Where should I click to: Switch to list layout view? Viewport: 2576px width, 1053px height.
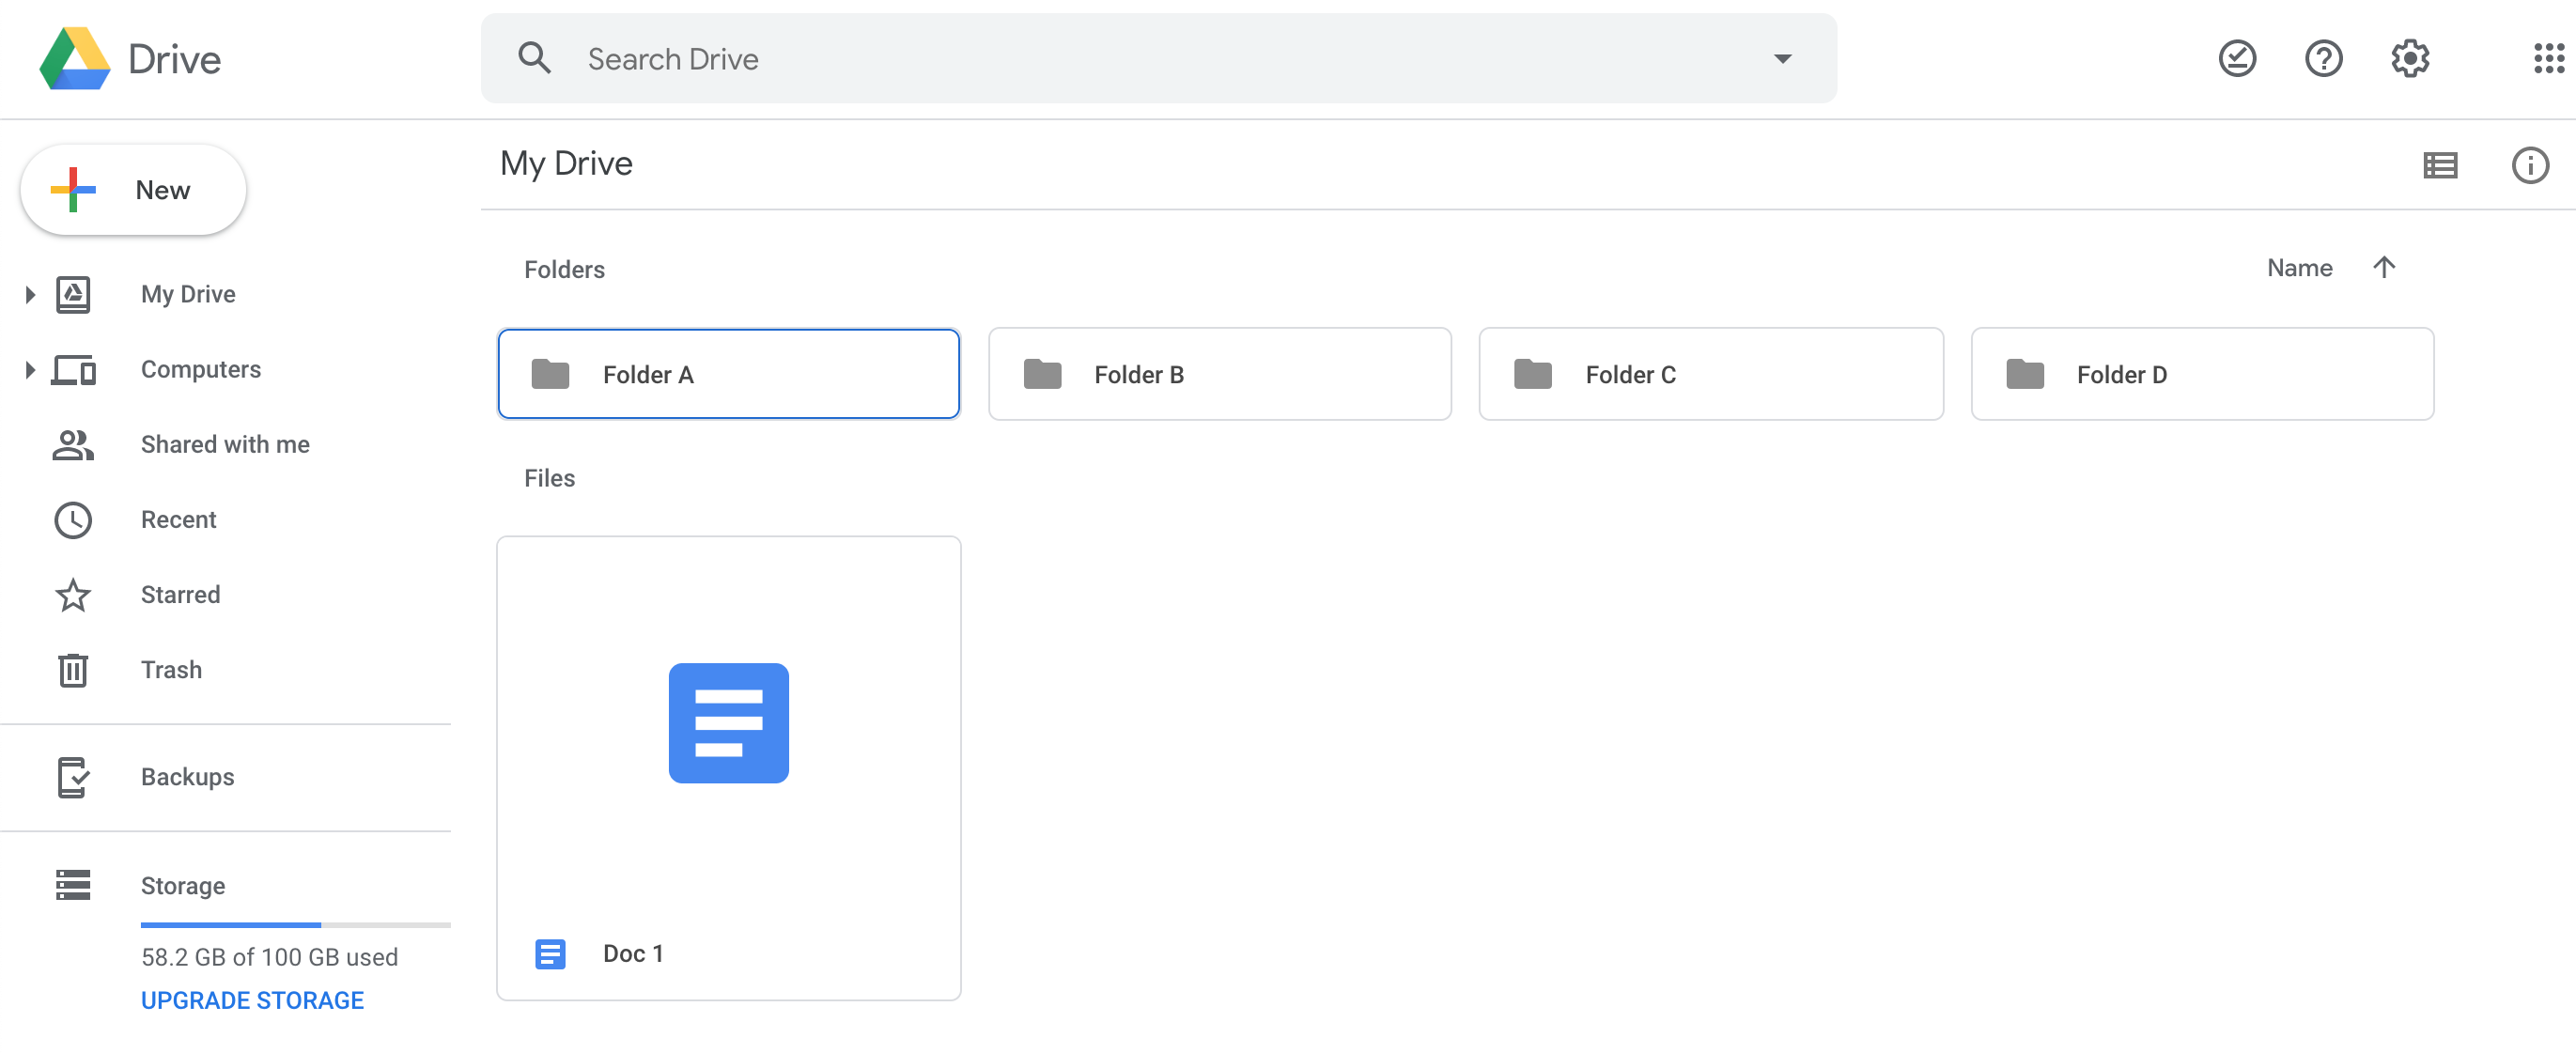click(x=2440, y=166)
